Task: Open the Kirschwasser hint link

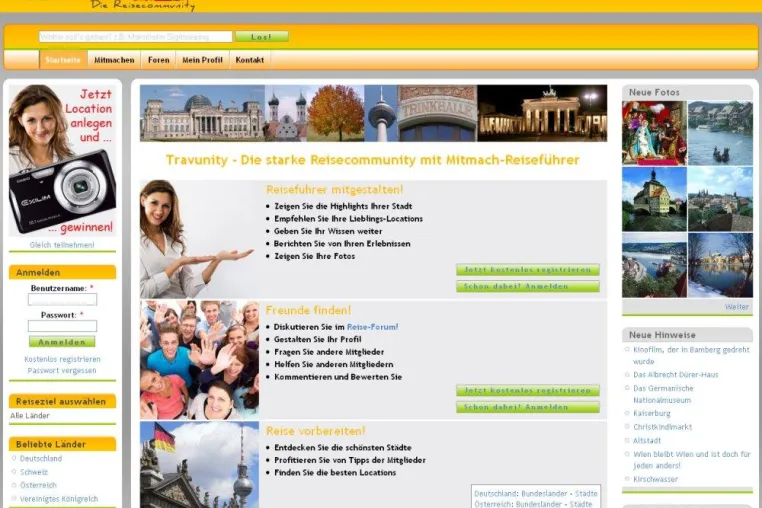Action: 655,479
